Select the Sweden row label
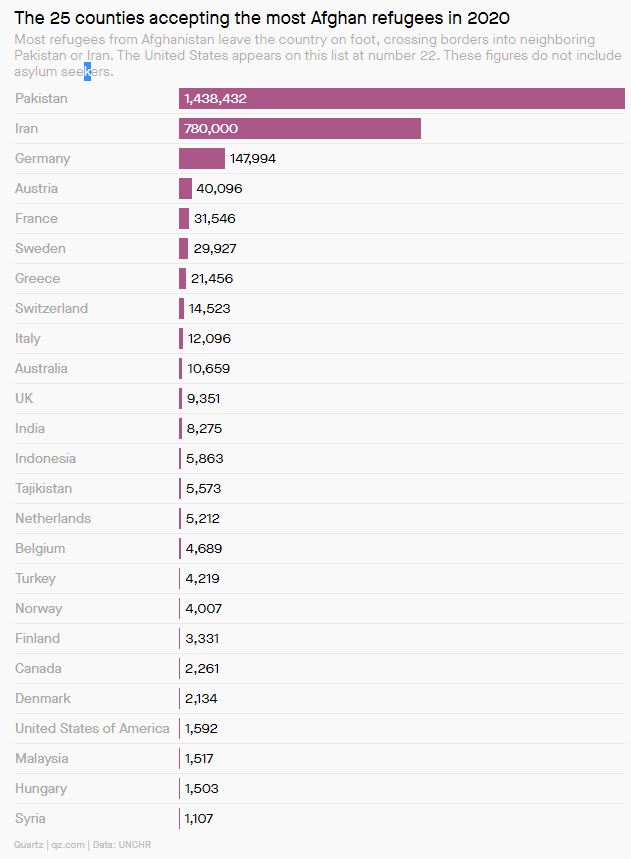Image resolution: width=631 pixels, height=859 pixels. pos(41,248)
